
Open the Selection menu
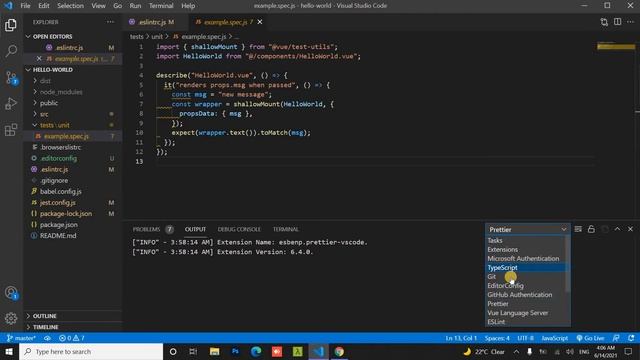pos(70,6)
